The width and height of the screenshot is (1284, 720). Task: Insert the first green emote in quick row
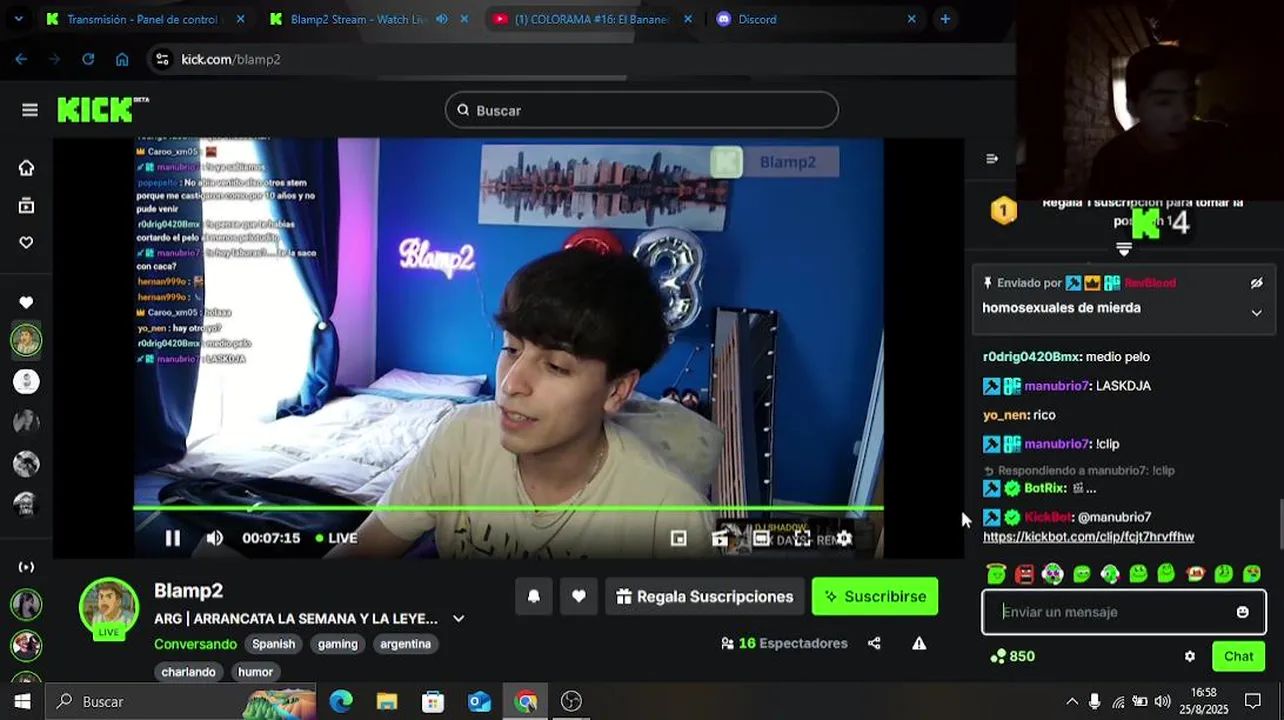pos(996,574)
